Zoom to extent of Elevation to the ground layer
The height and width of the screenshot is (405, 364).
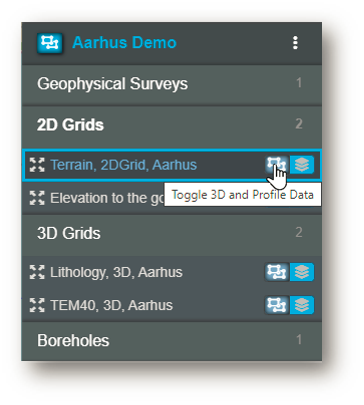tap(37, 198)
